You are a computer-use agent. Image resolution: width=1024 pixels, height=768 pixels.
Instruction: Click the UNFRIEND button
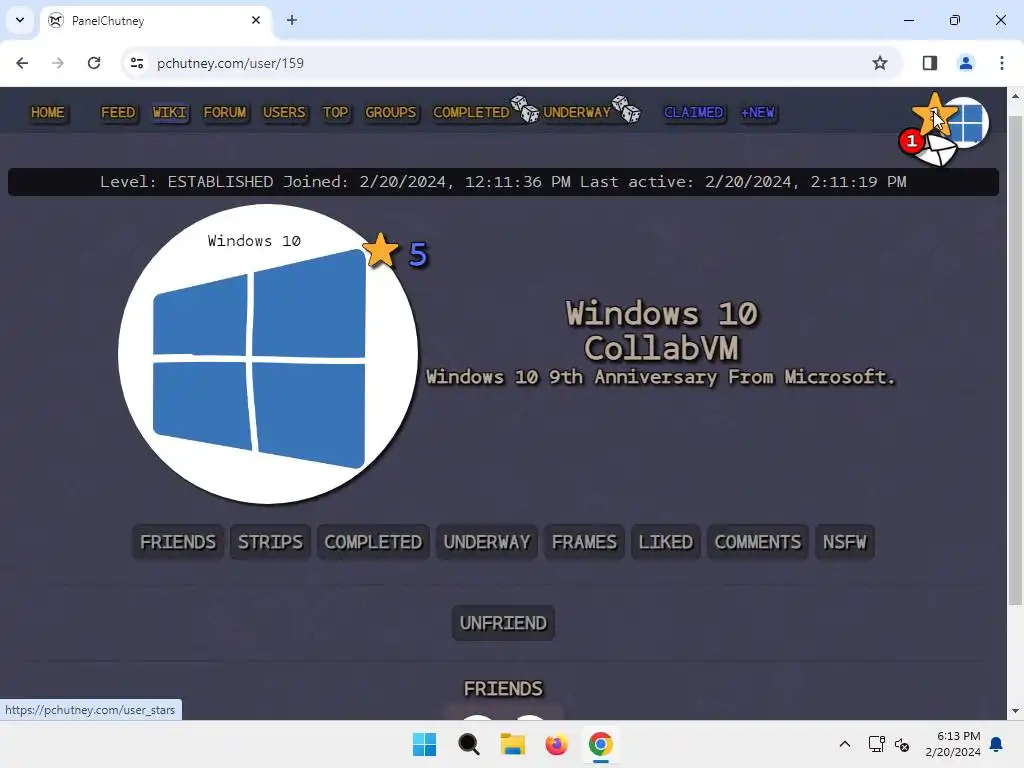(503, 623)
